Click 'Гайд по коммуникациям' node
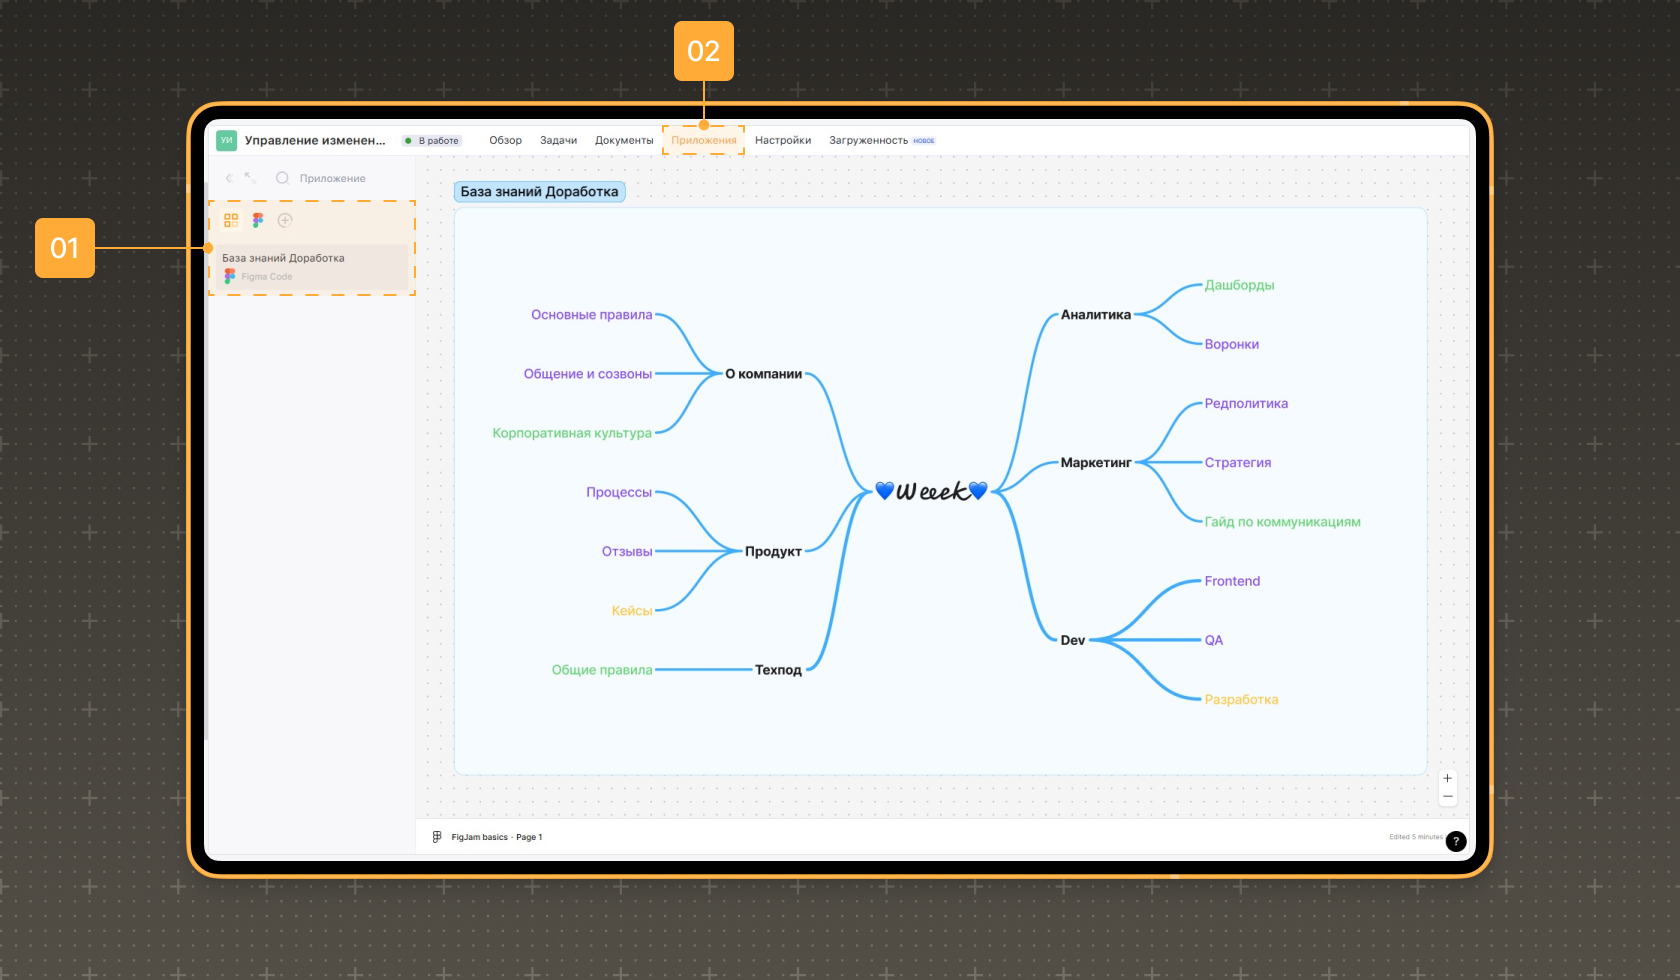Viewport: 1680px width, 980px height. (1283, 522)
